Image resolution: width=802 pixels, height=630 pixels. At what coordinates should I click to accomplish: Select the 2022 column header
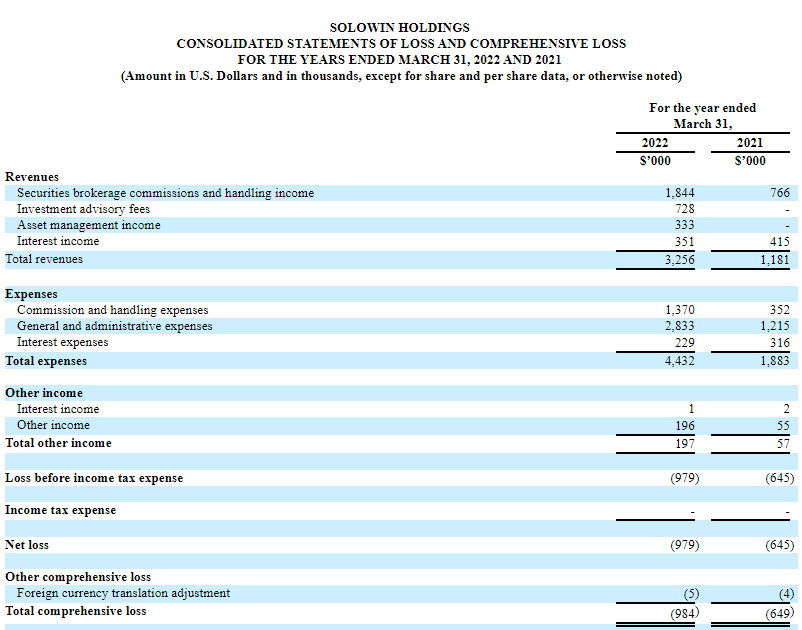pyautogui.click(x=655, y=143)
